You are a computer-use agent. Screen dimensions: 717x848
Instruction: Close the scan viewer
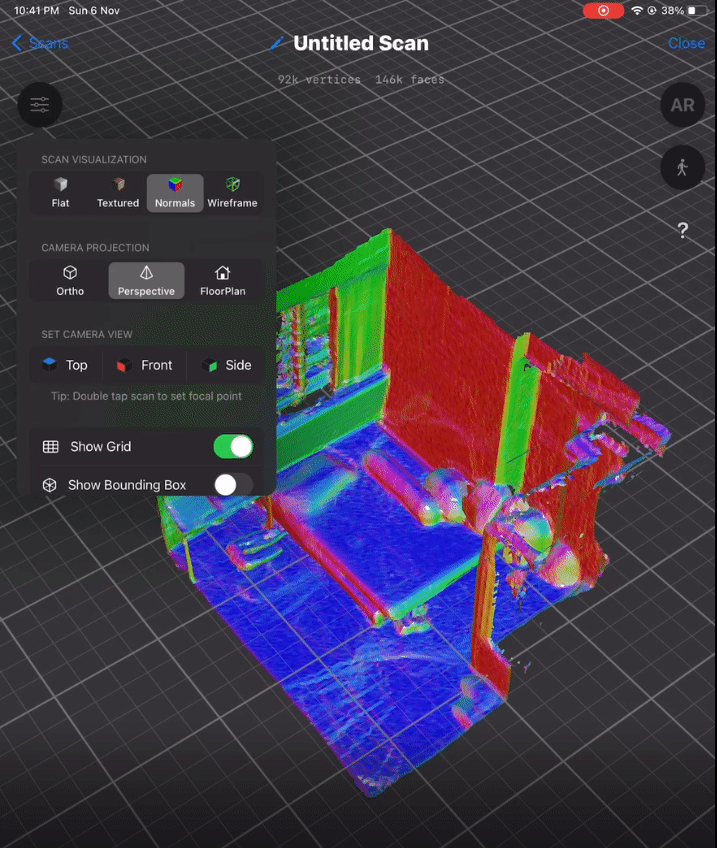coord(686,43)
